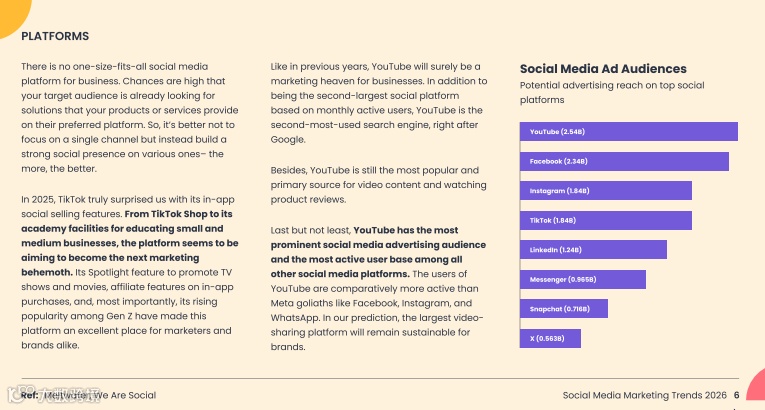Screen dimensions: 765x410
Task: Click the paragraph starting 'There is no one-size-fits-all'
Action: tap(130, 118)
